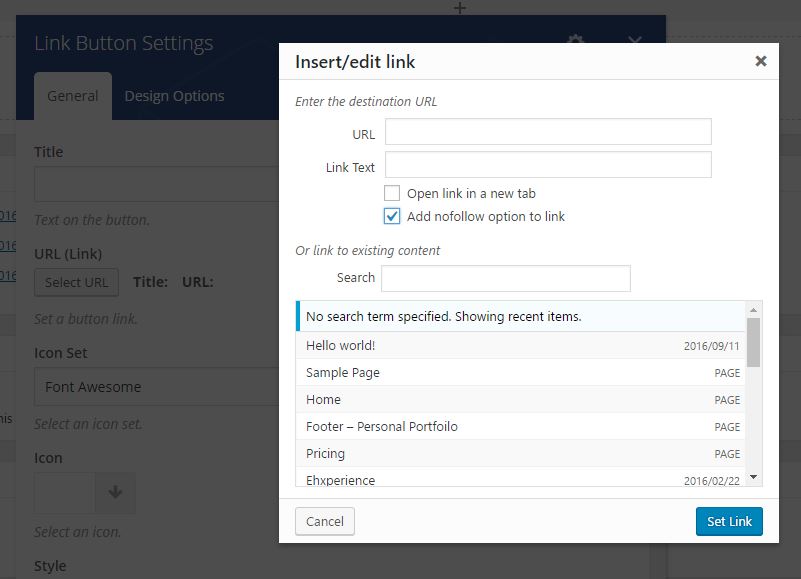
Task: Focus the URL input field
Action: point(548,132)
